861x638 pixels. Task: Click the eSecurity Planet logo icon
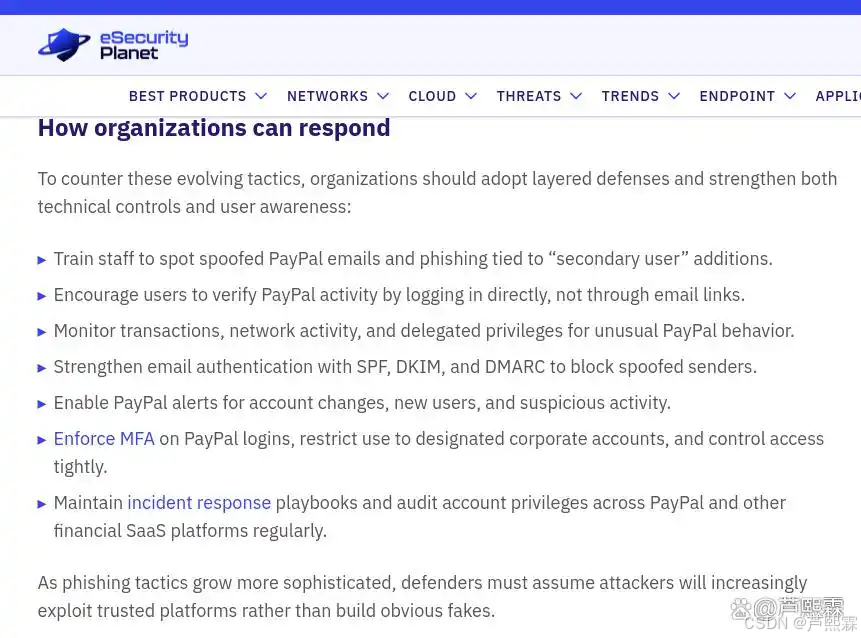(64, 45)
